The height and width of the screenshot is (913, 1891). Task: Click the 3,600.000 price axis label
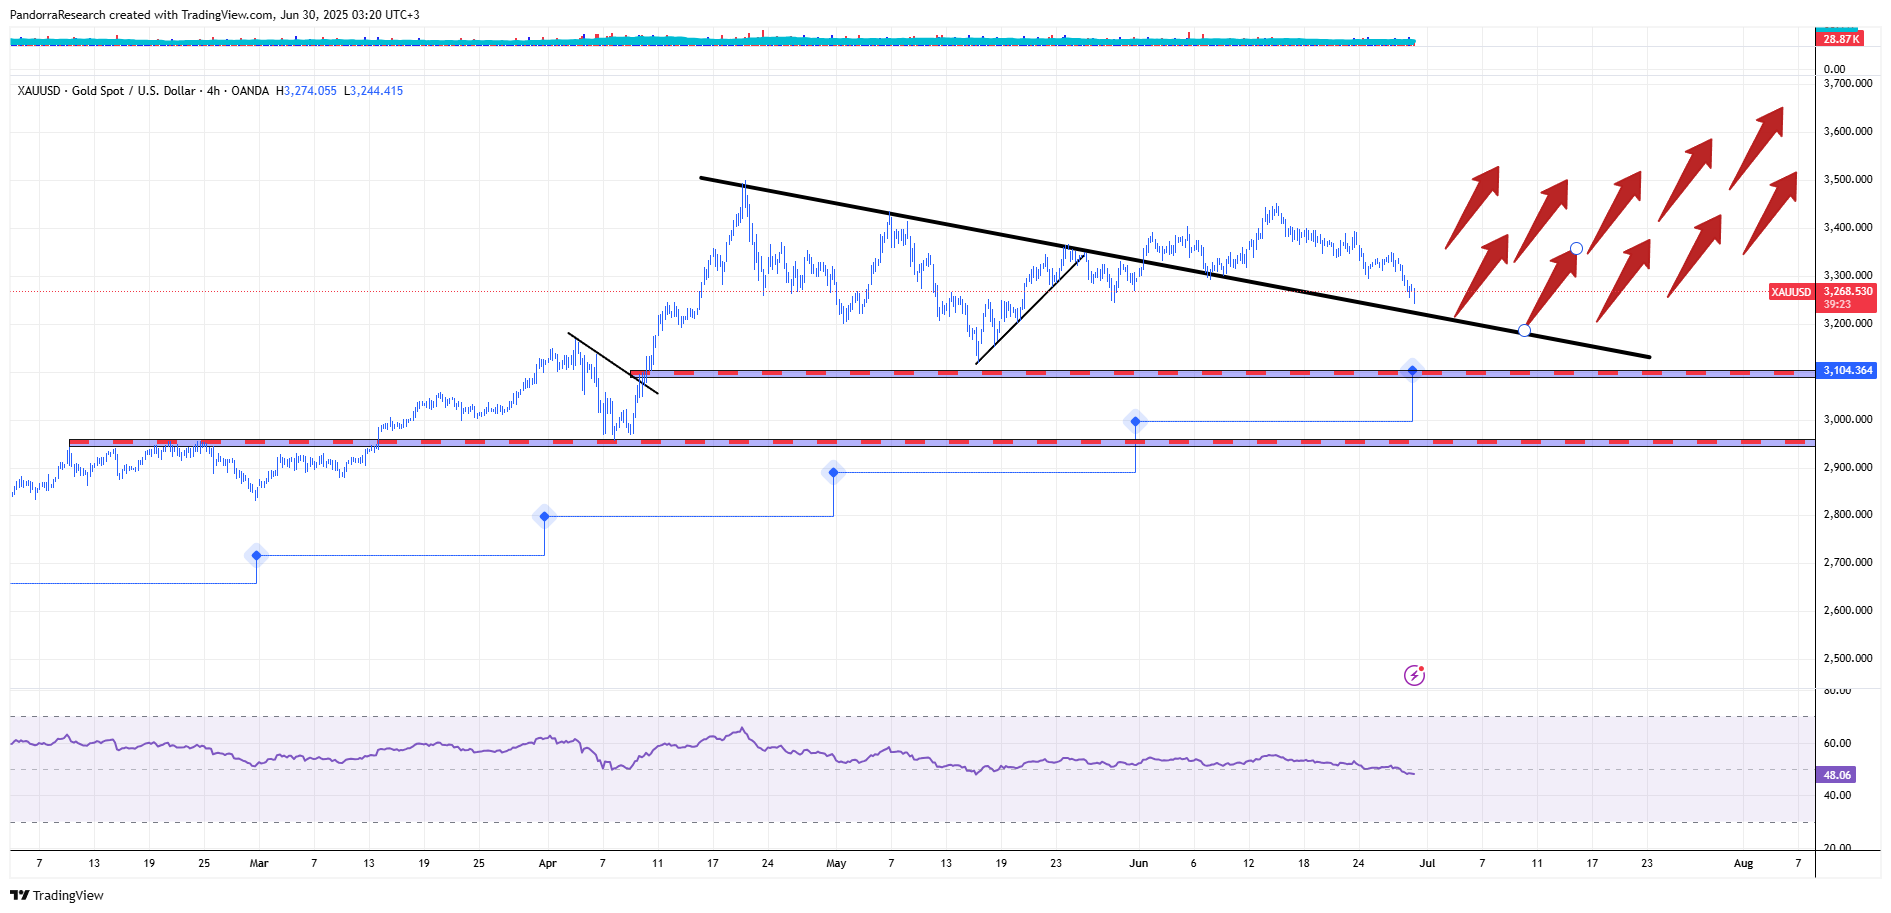click(x=1848, y=131)
